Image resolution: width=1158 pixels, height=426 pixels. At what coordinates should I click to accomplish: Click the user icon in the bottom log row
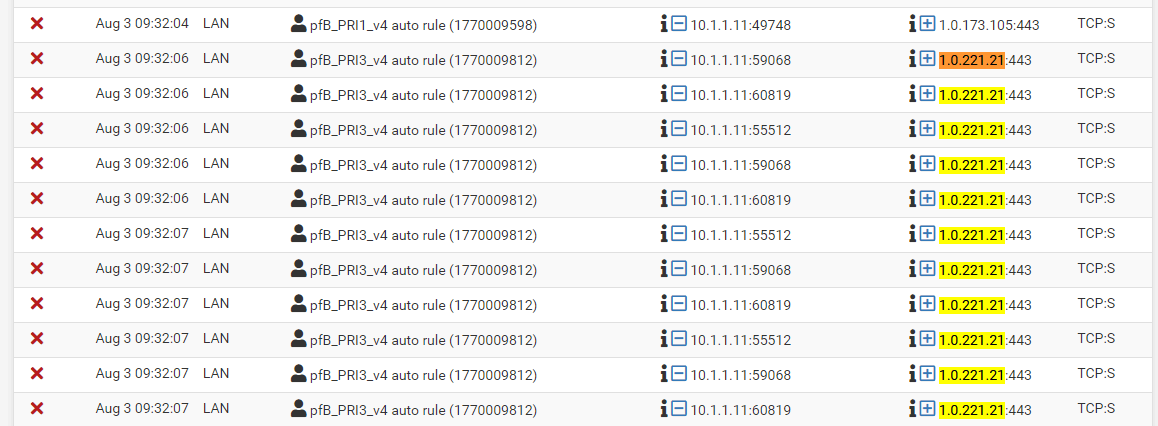click(297, 408)
